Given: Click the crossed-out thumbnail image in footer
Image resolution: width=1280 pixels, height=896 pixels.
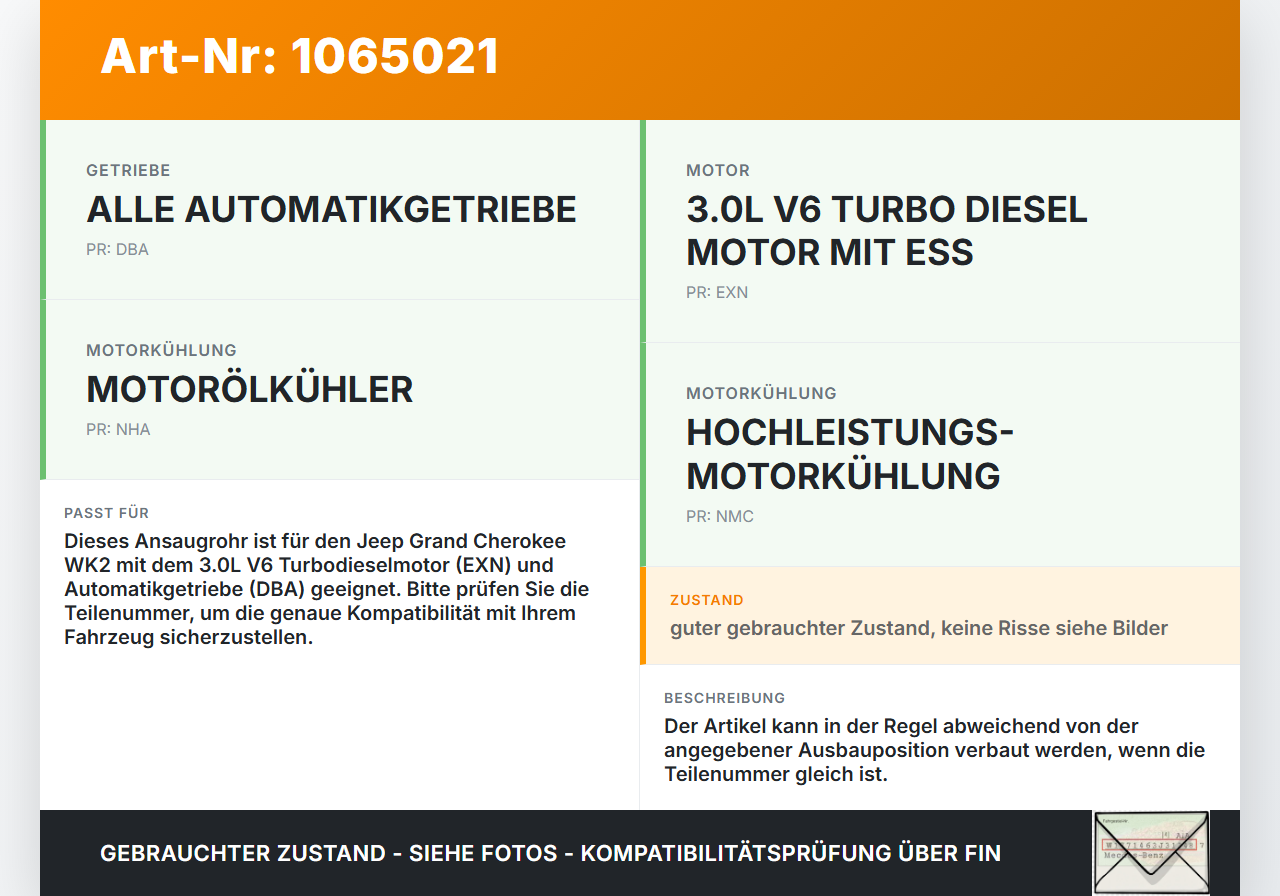Looking at the screenshot, I should (x=1151, y=852).
